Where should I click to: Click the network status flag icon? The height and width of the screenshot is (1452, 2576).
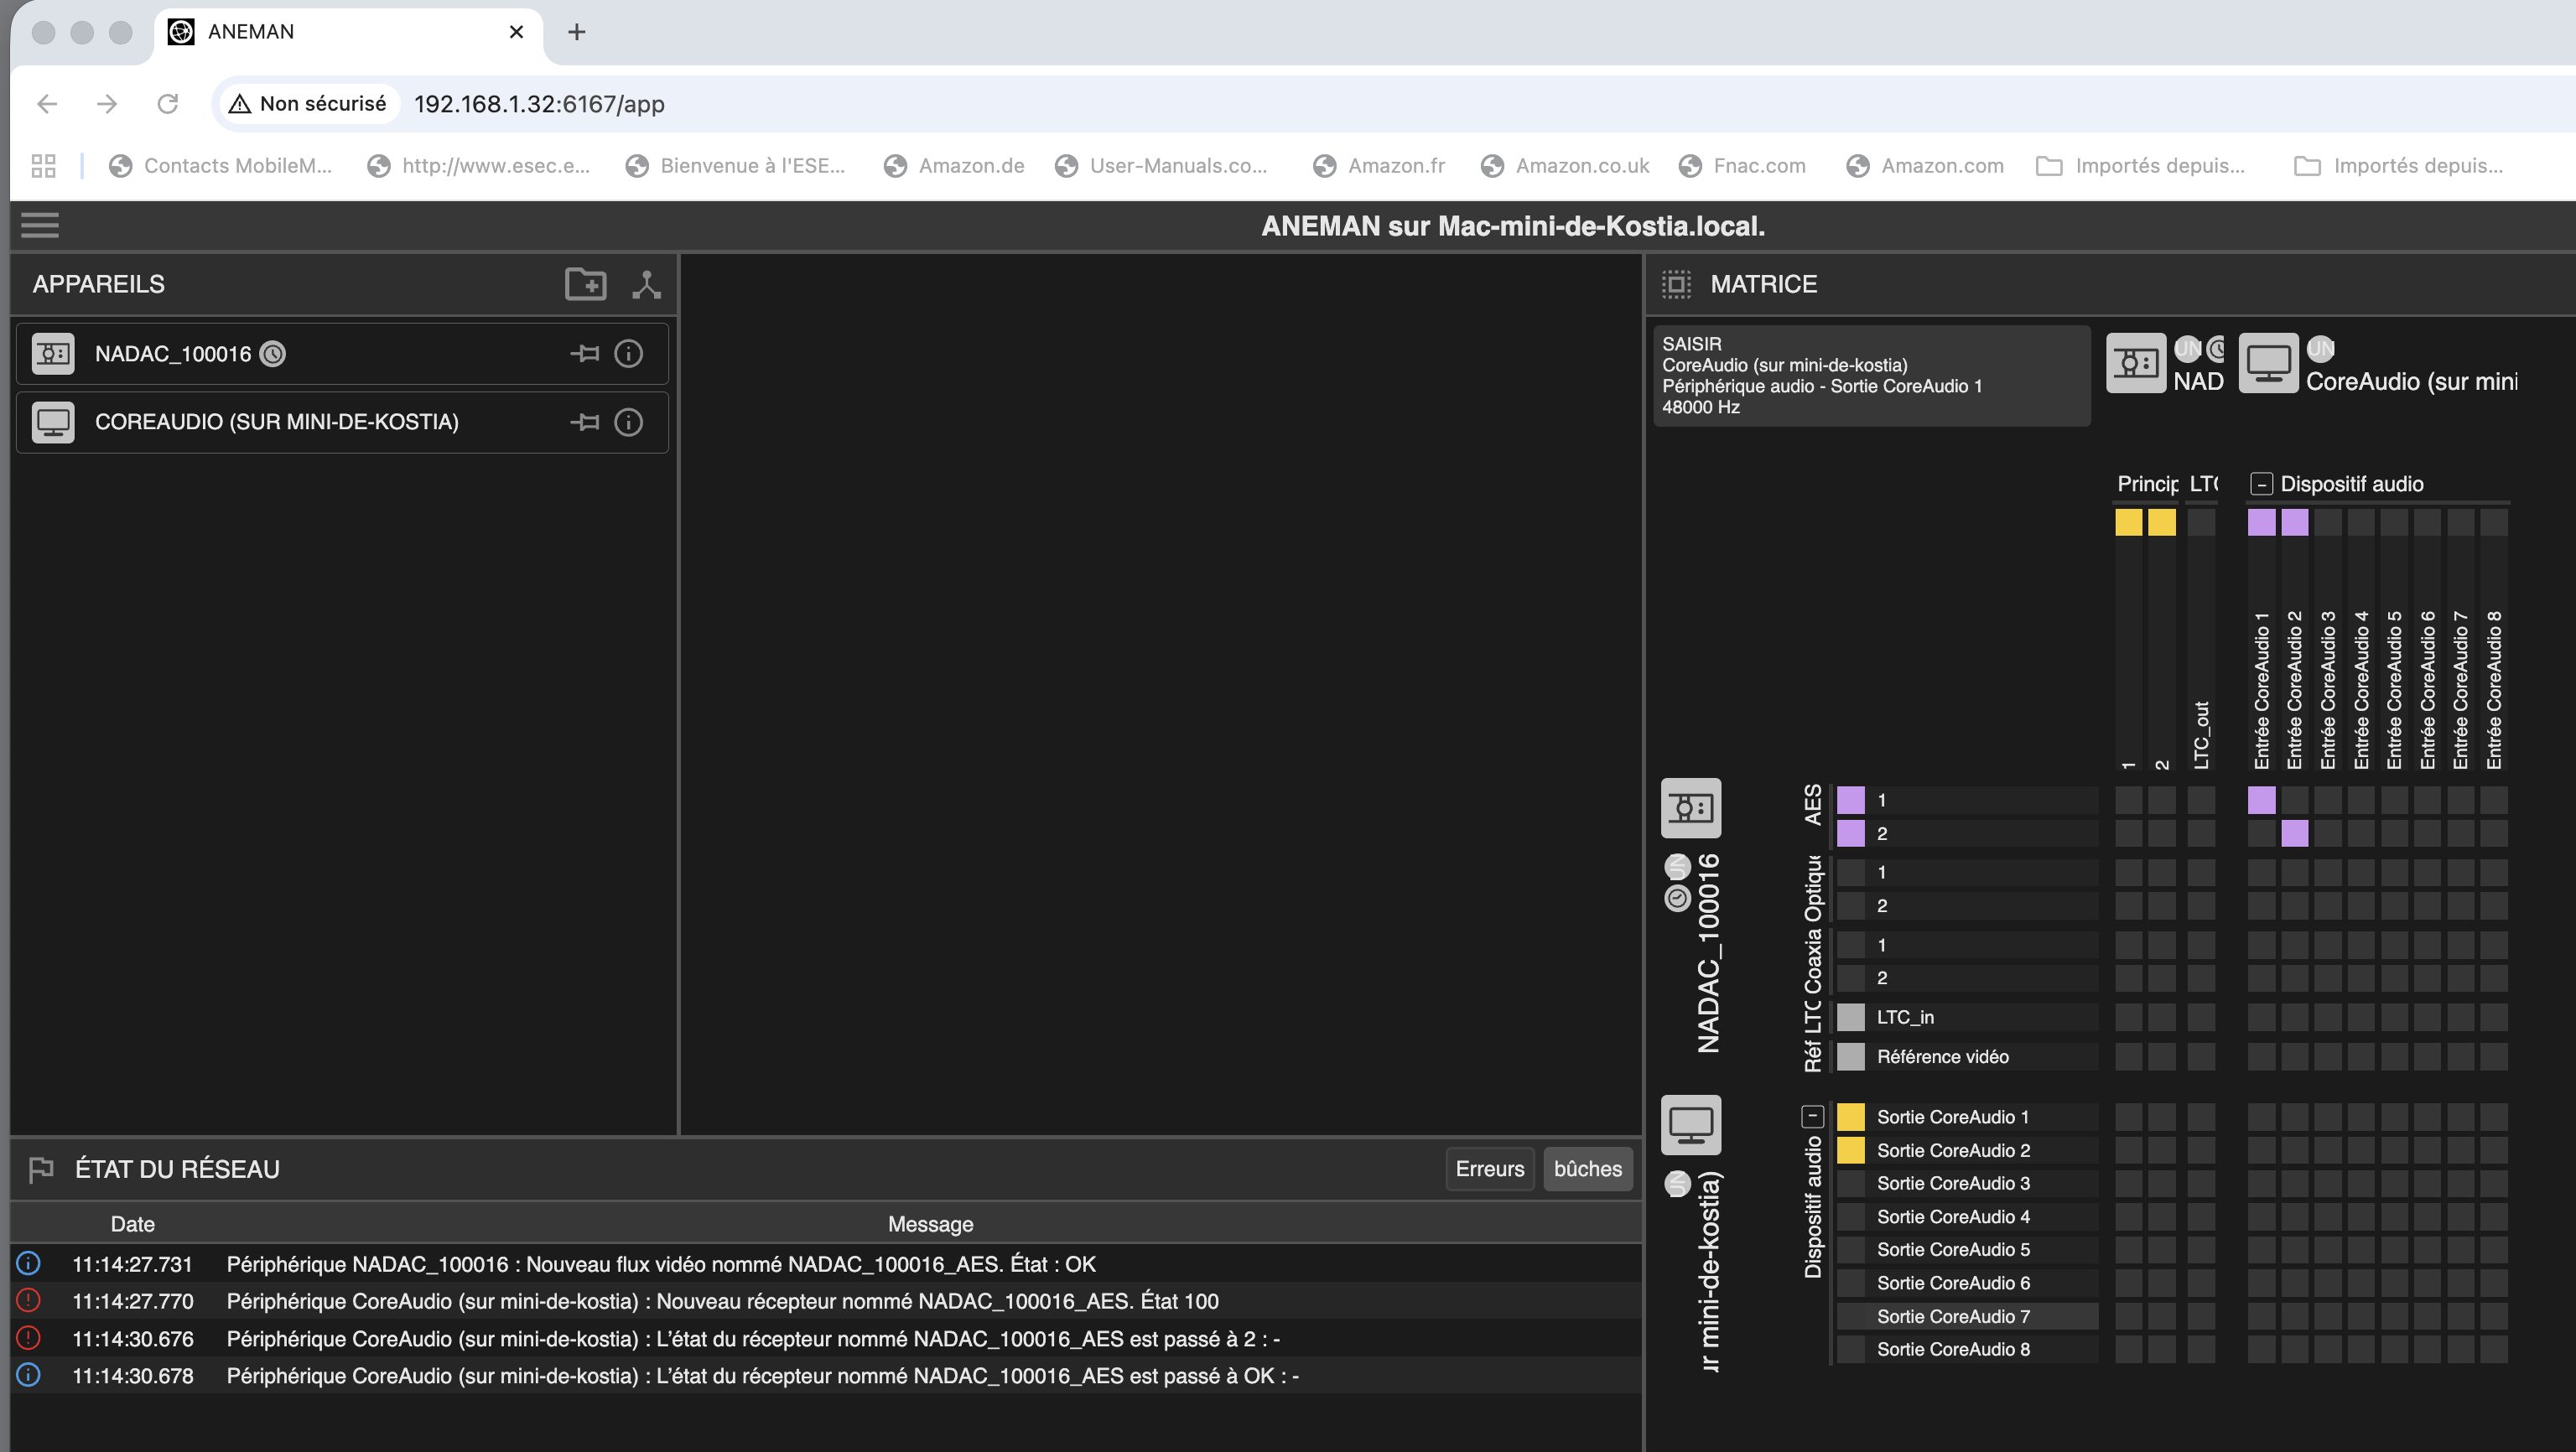coord(41,1169)
